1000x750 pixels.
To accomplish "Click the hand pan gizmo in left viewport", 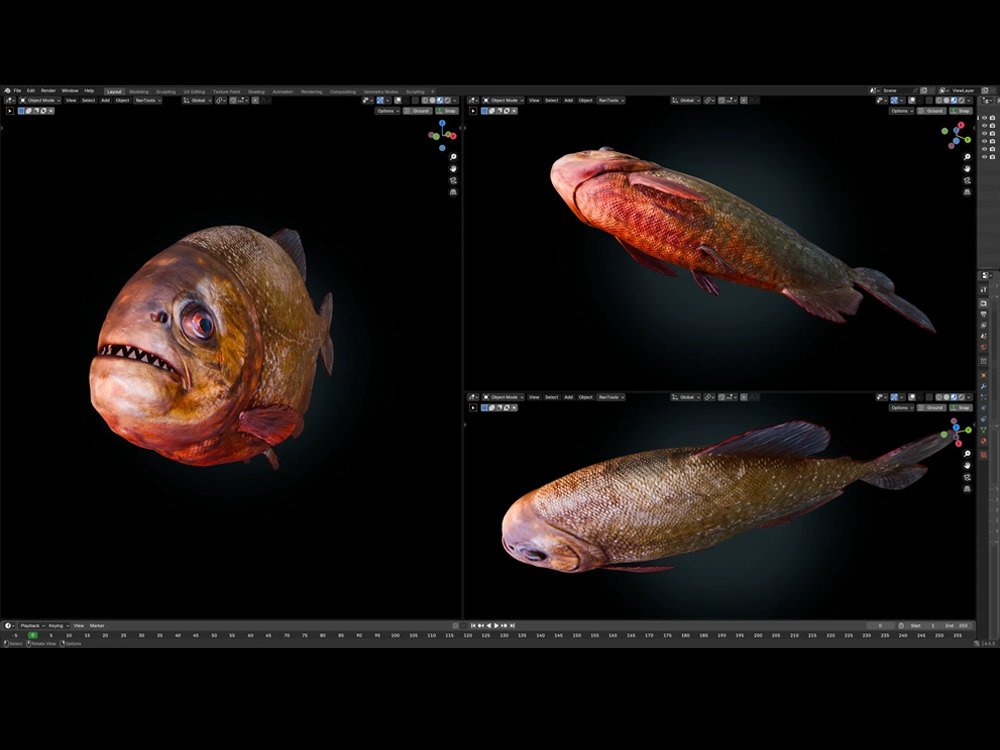I will pyautogui.click(x=453, y=168).
